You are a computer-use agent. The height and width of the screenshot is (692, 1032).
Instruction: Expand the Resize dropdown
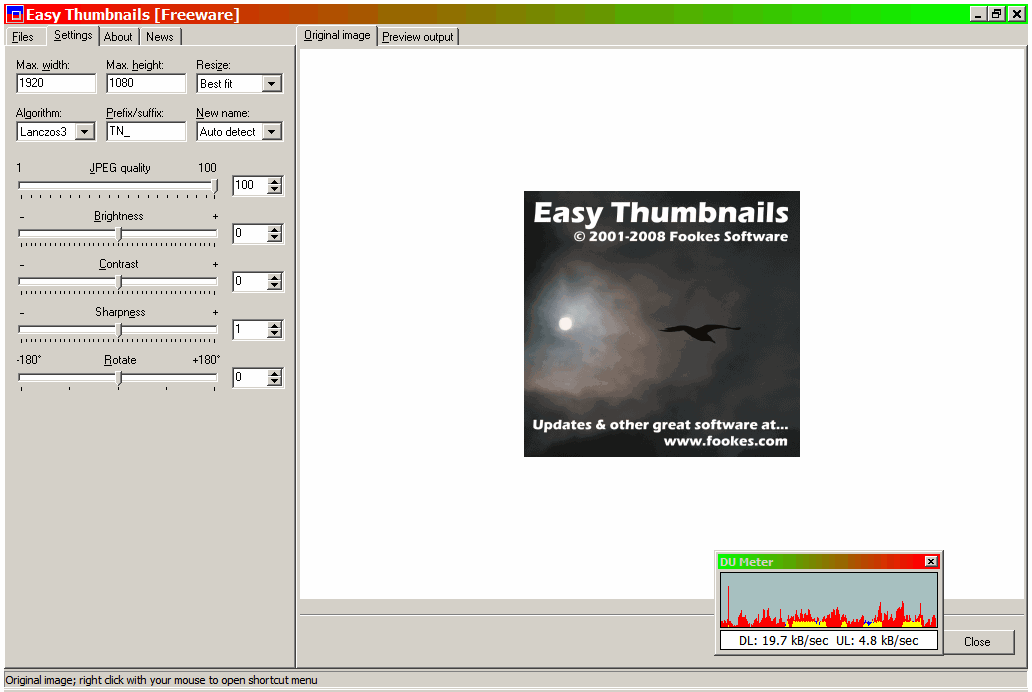point(271,84)
